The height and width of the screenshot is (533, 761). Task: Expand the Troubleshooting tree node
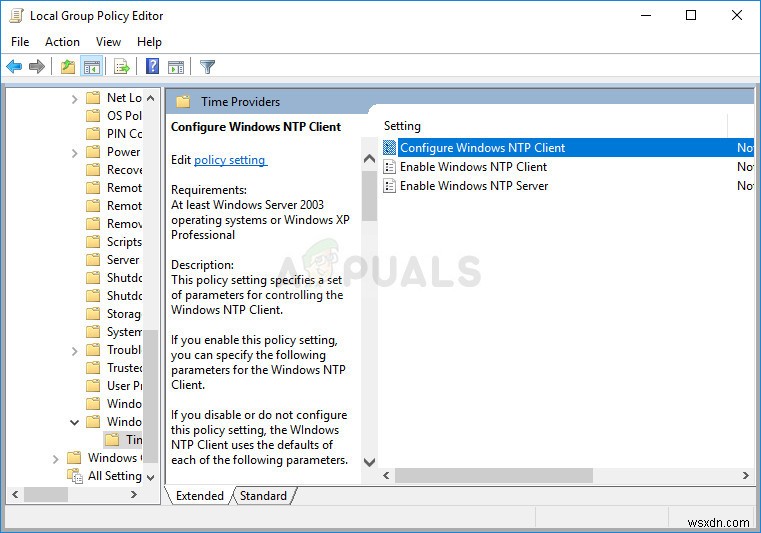74,351
